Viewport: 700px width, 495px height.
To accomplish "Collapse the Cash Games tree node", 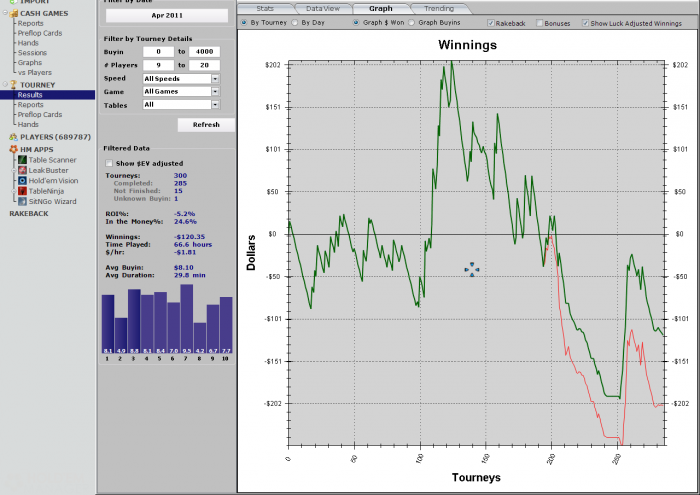I will [x=5, y=13].
